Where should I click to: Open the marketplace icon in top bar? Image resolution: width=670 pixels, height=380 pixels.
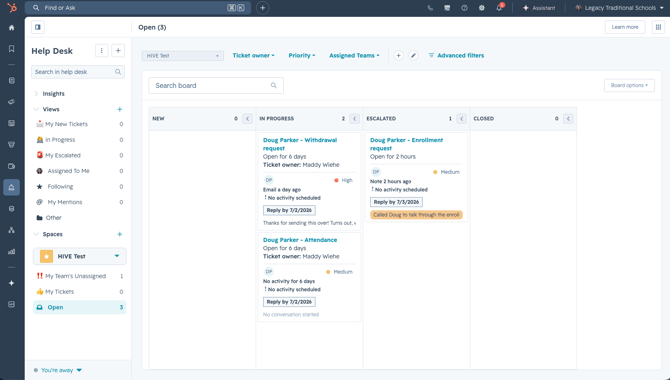(x=447, y=8)
